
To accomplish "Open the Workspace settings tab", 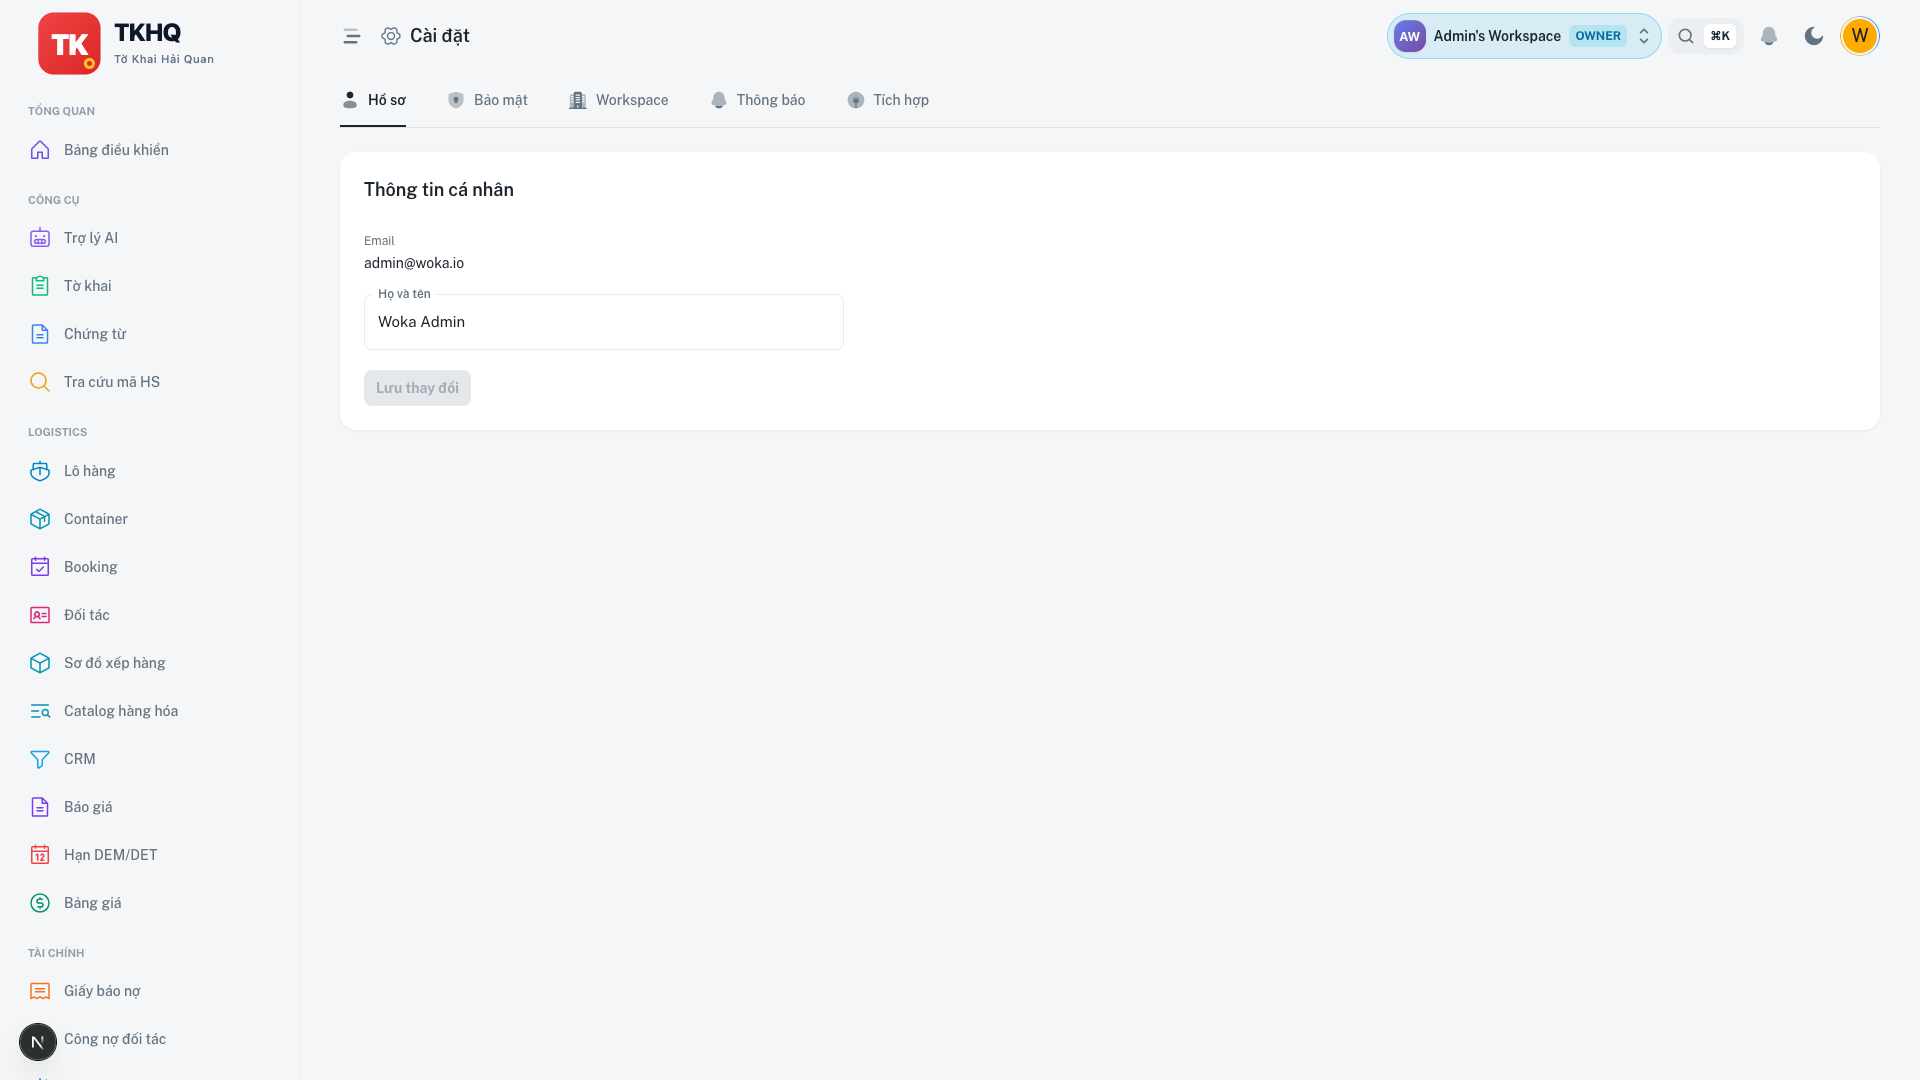I will coord(618,100).
